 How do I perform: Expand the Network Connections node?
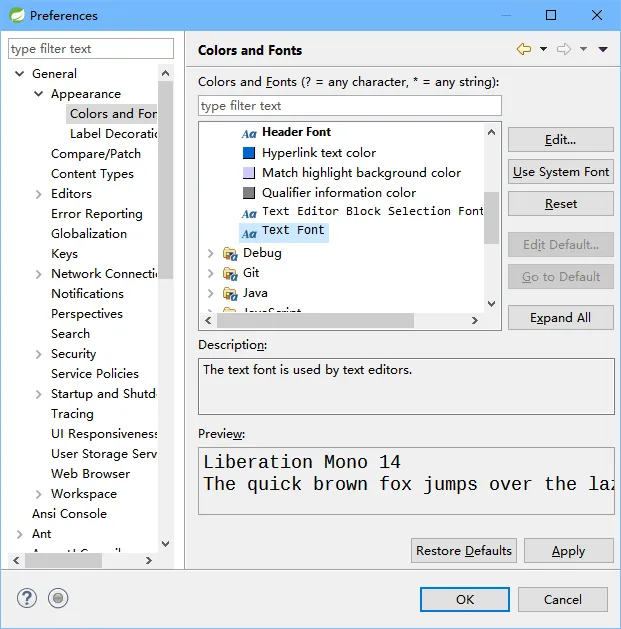pos(39,274)
